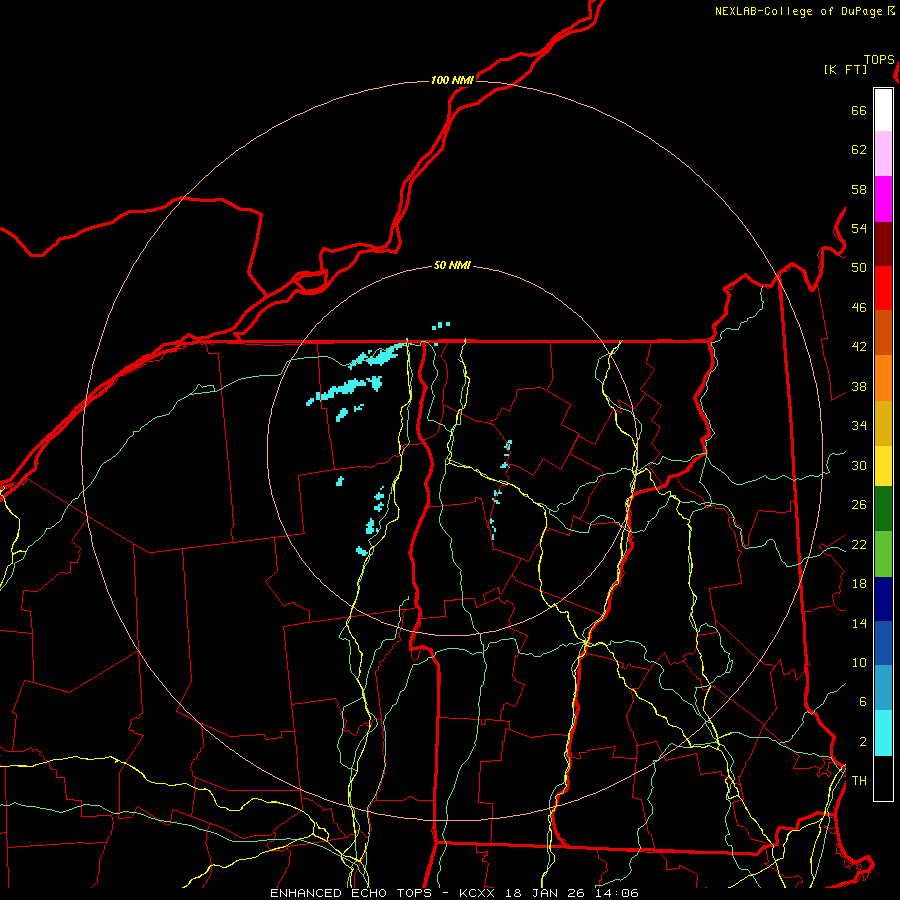Click the 18 value on the legend scale
The image size is (900, 900).
[859, 584]
